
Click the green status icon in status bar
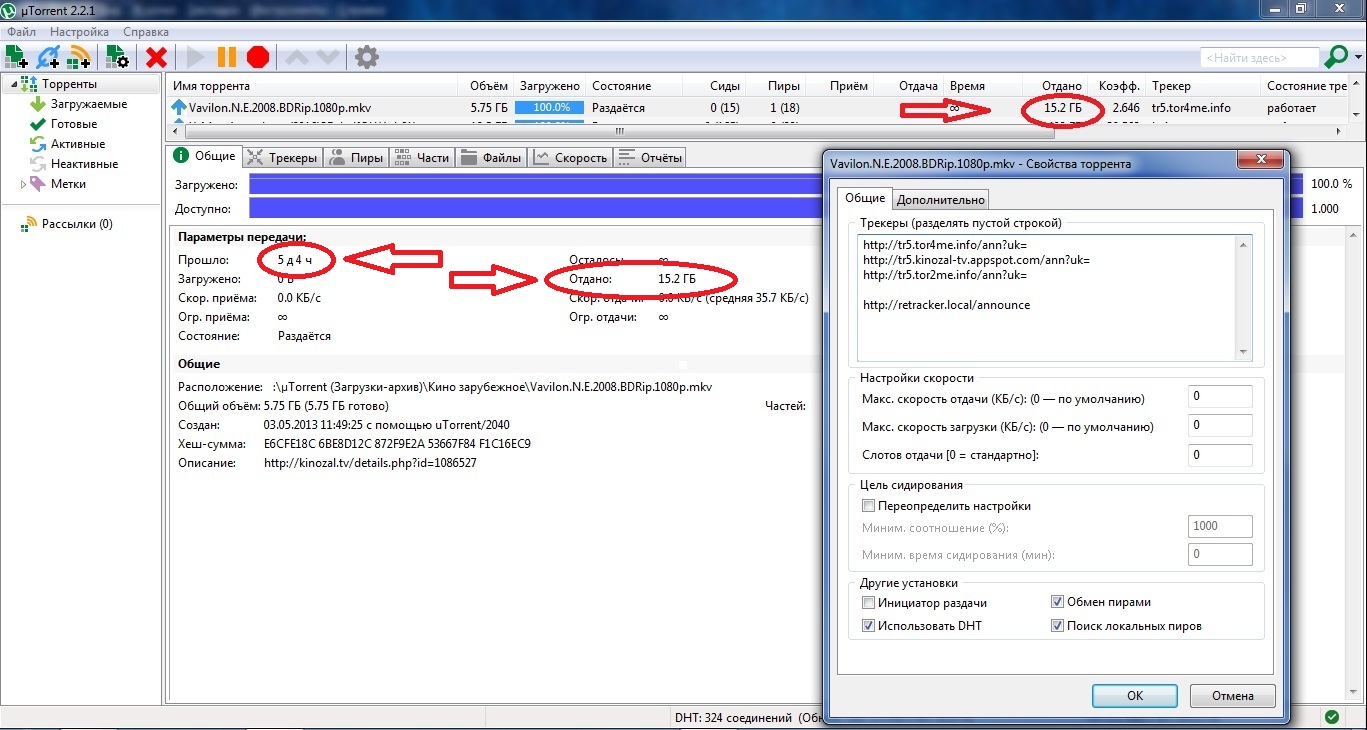[x=1332, y=717]
